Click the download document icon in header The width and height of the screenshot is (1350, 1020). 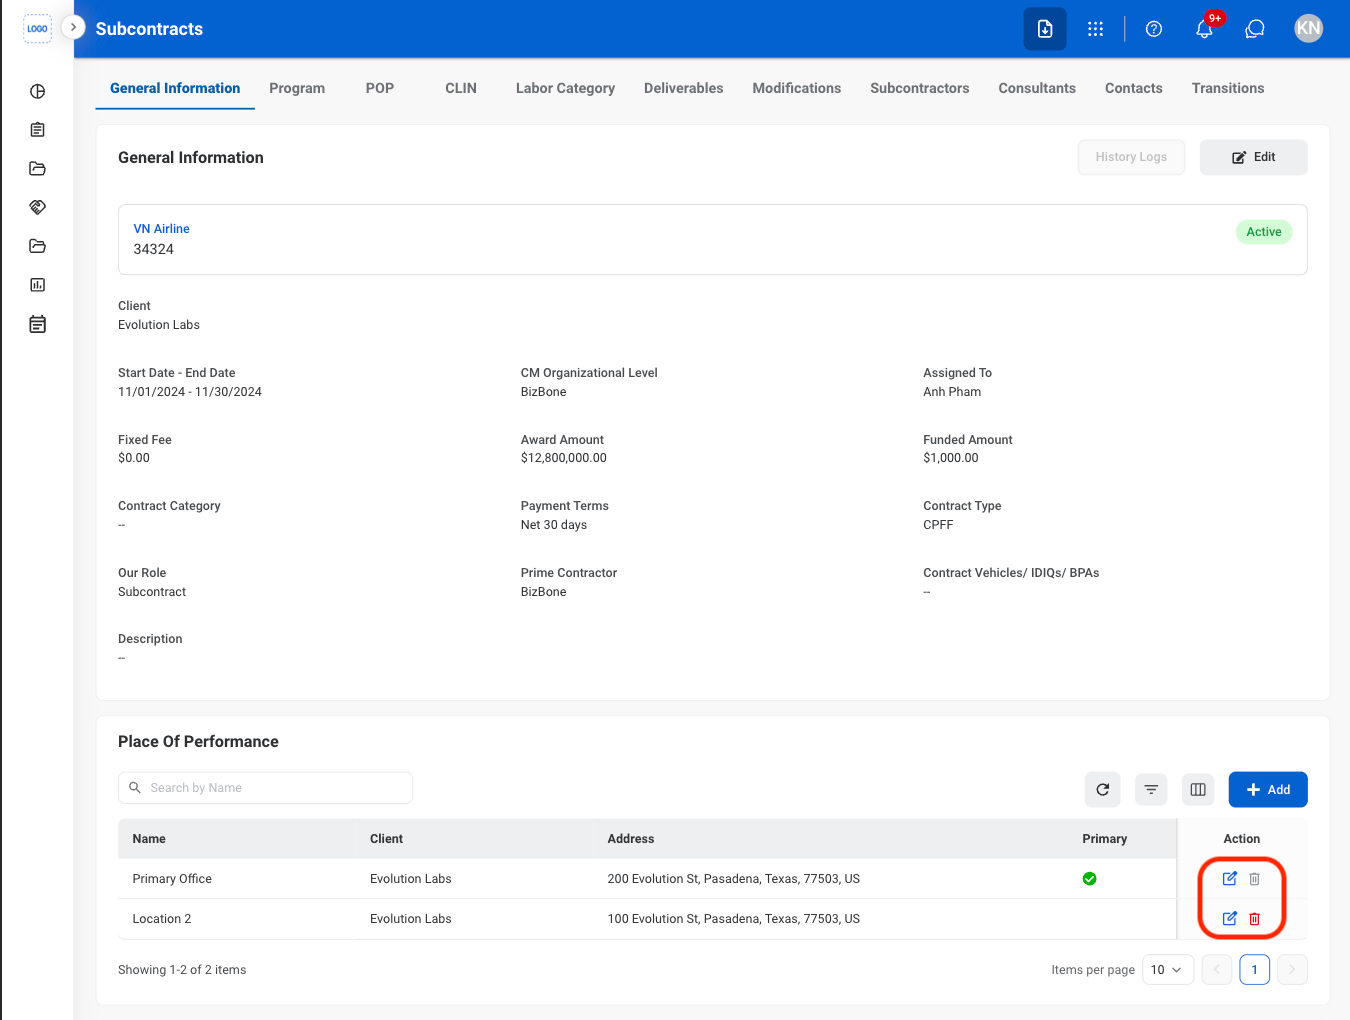tap(1045, 29)
